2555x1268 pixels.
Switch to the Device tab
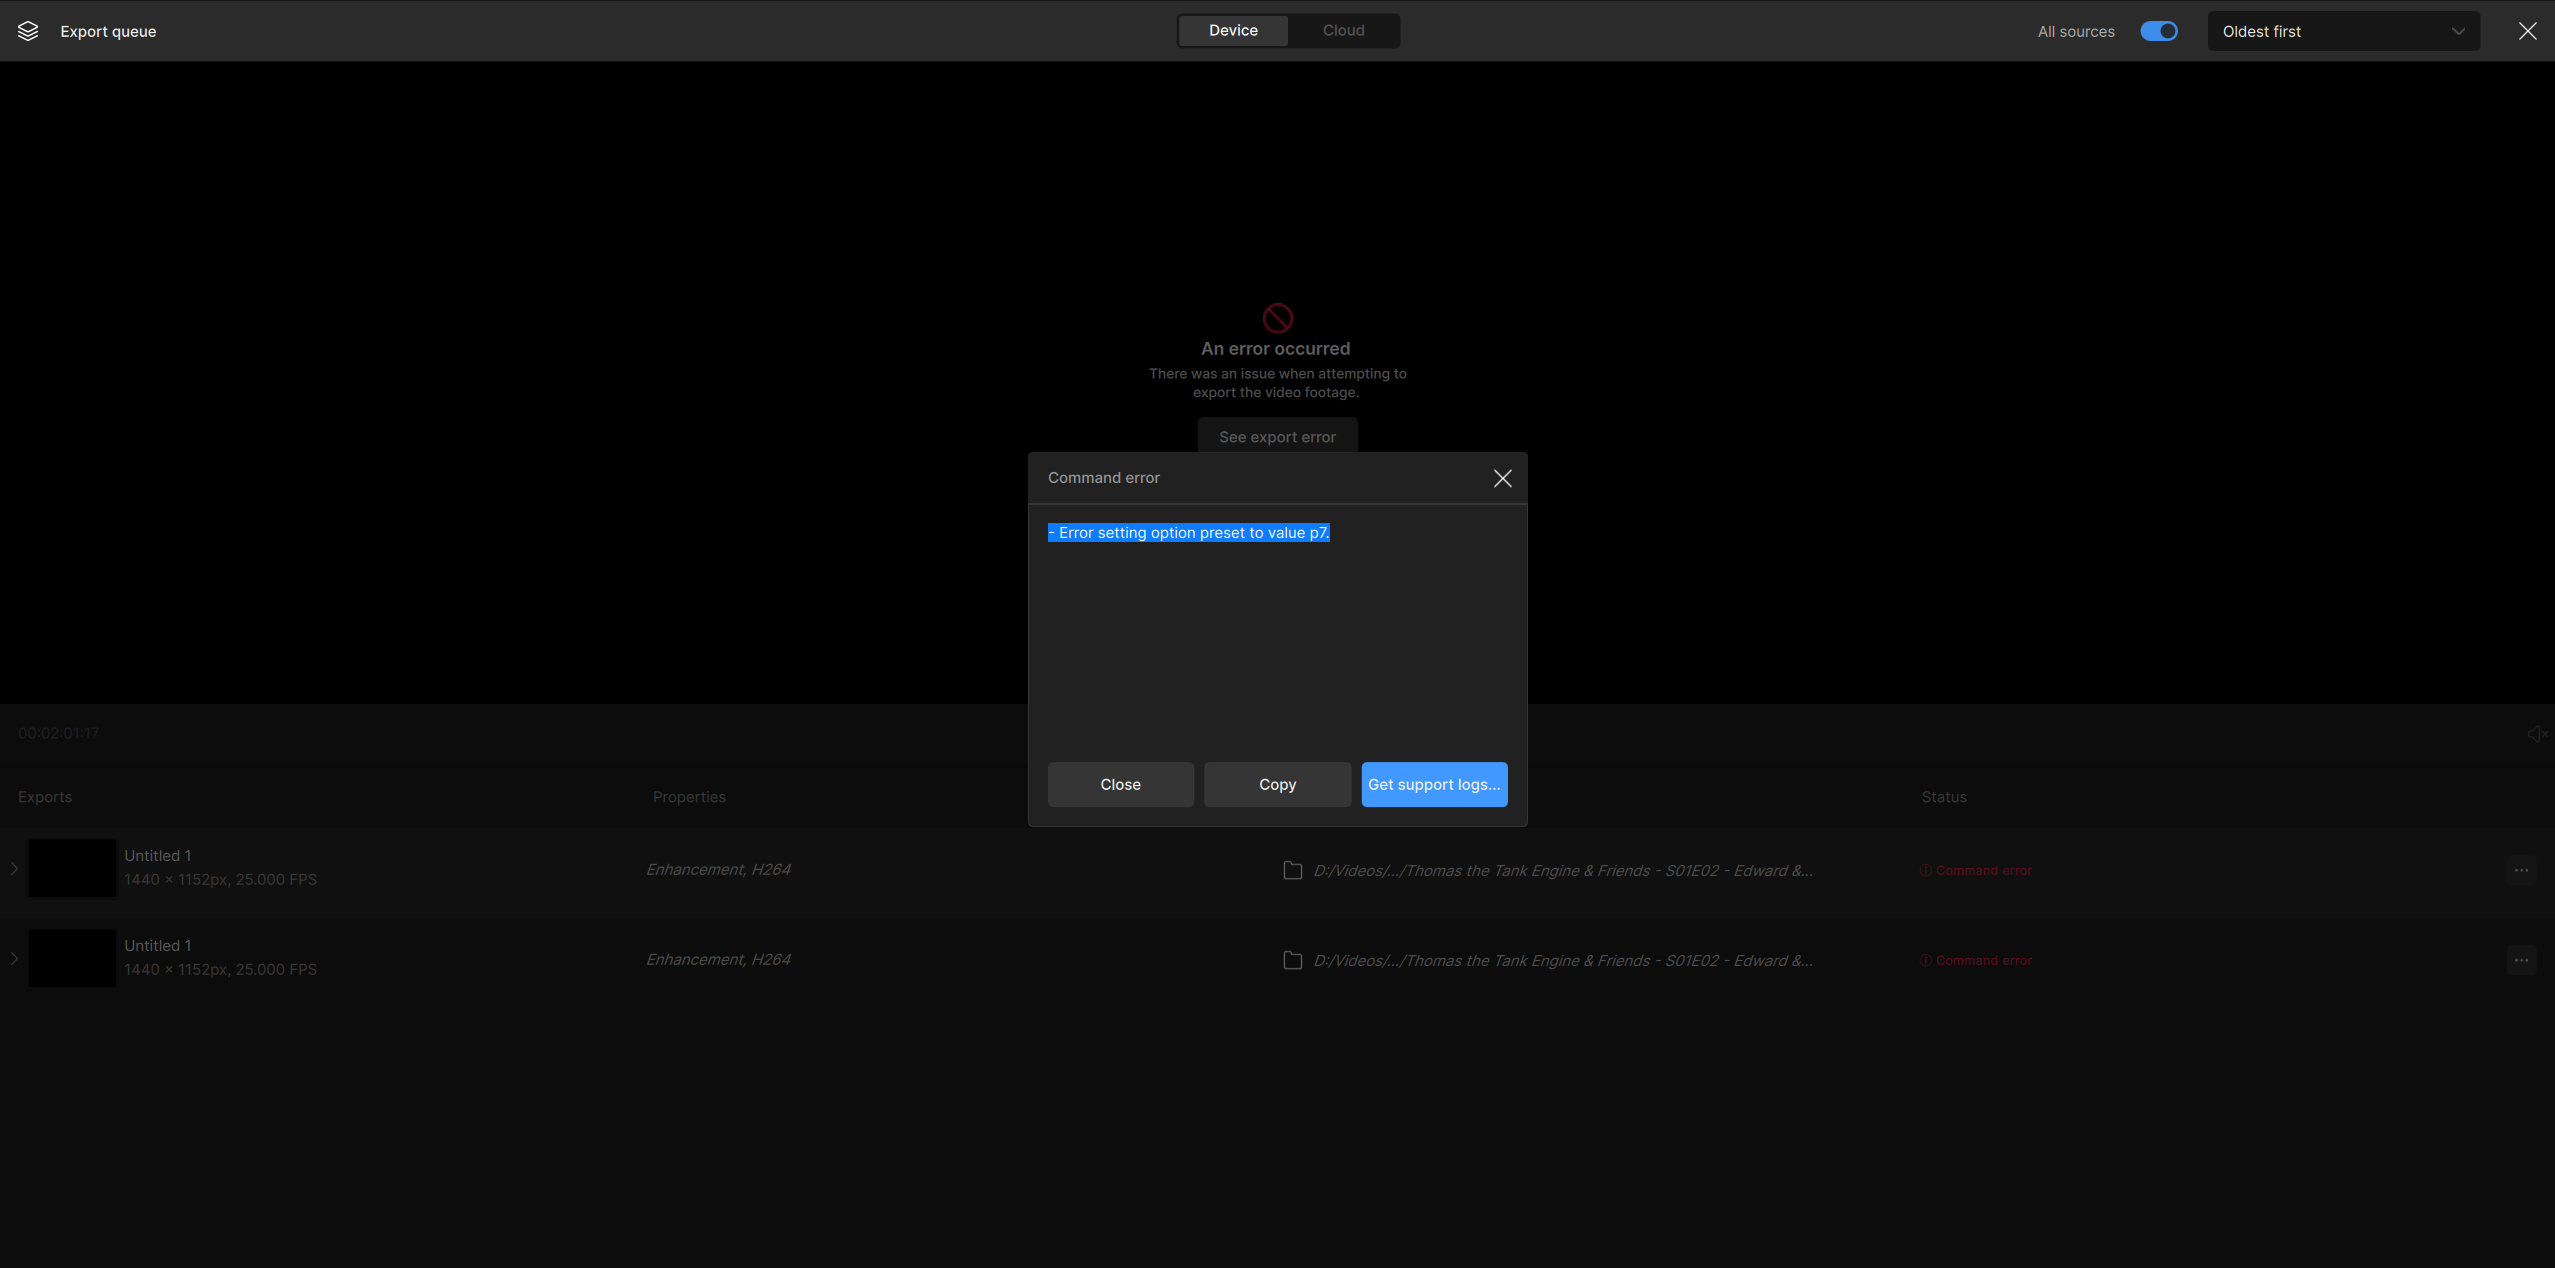click(1233, 31)
